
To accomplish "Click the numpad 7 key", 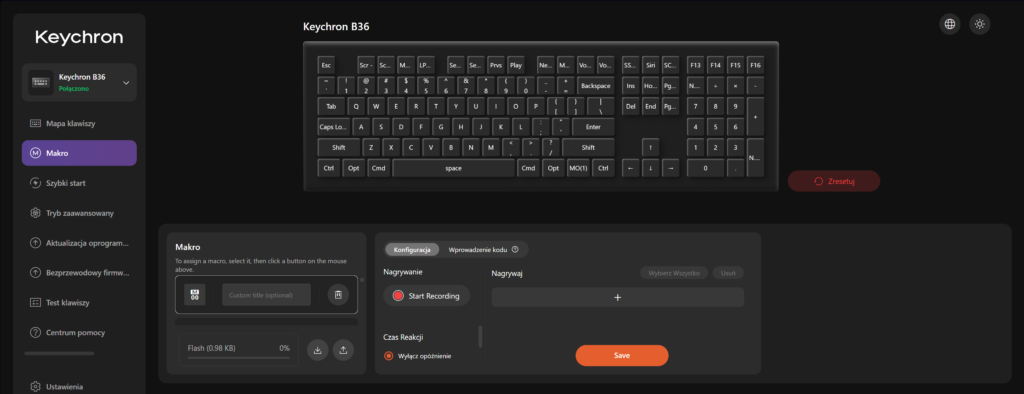I will [x=696, y=107].
